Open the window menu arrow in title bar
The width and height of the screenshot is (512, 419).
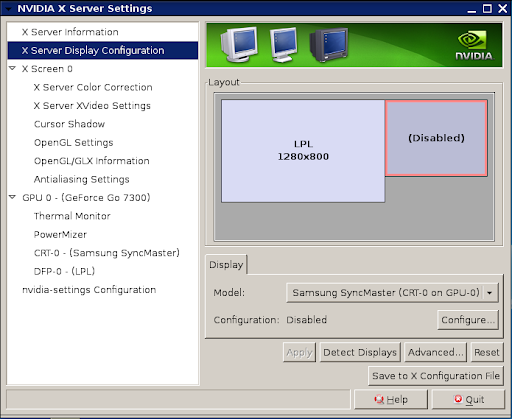(8, 8)
